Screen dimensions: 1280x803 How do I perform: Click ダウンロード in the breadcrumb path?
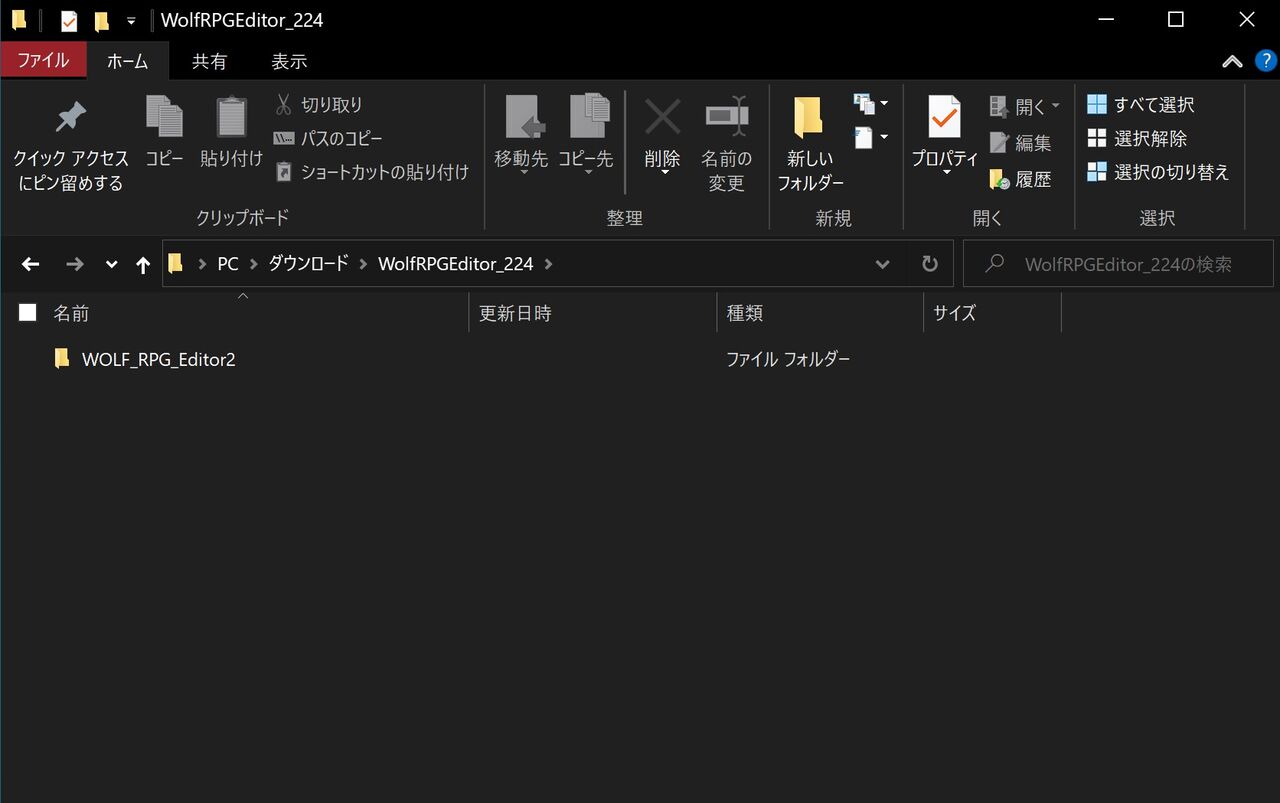click(308, 264)
